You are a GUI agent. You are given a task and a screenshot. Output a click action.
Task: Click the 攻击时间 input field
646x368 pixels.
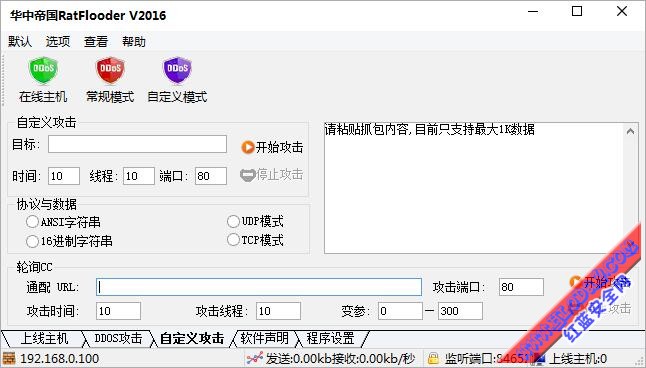118,311
